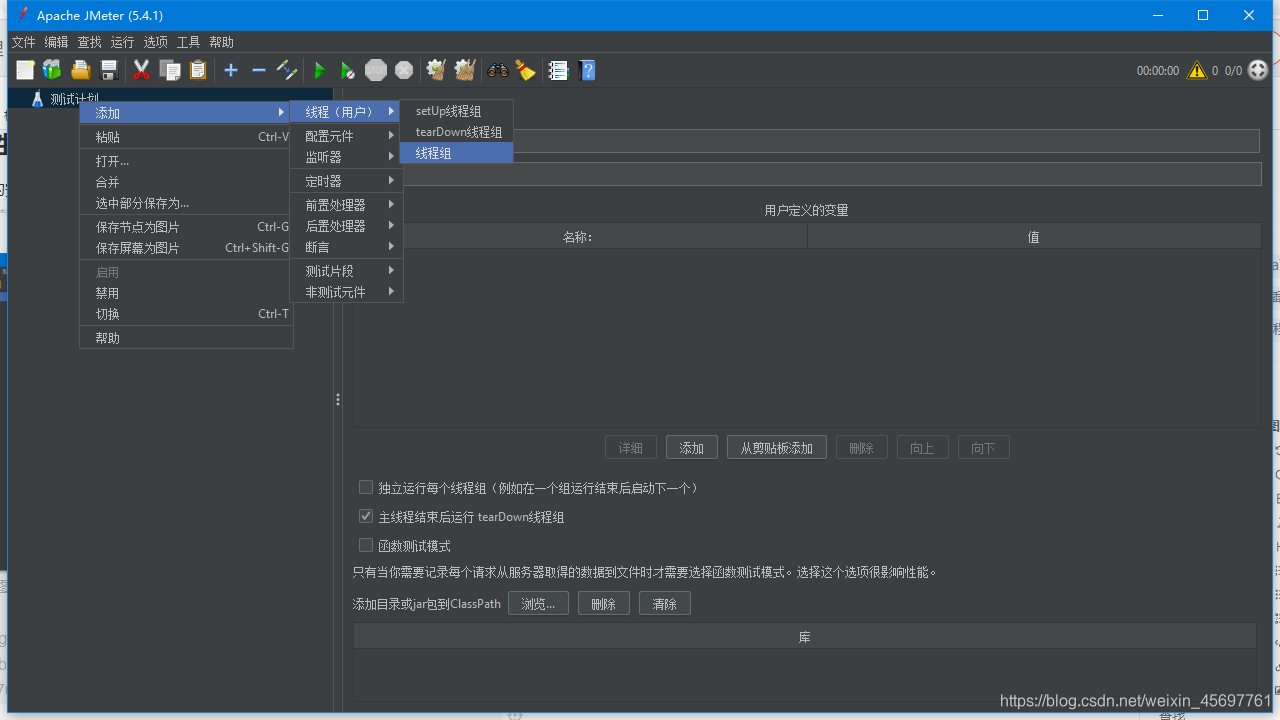
Task: Click the 清除 button
Action: click(x=665, y=604)
